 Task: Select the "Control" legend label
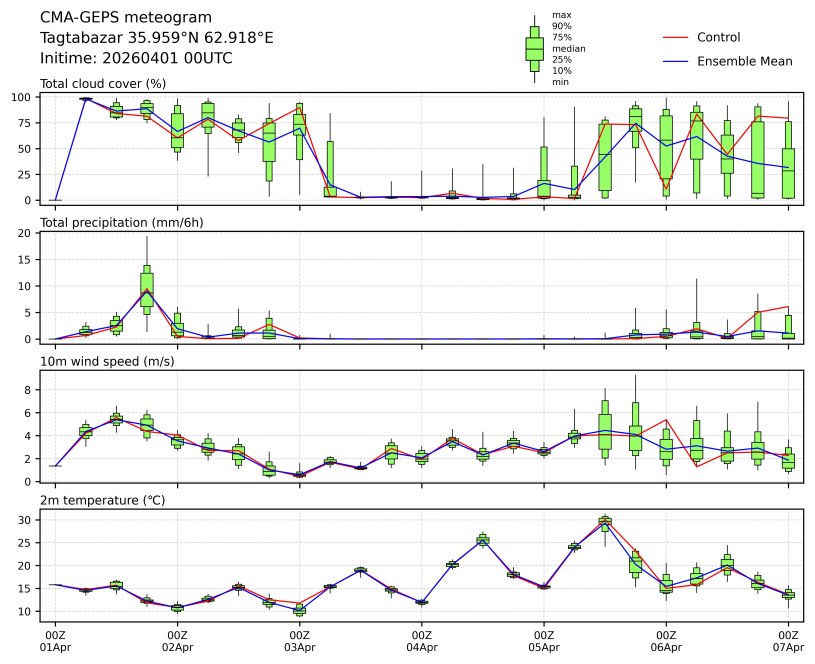click(718, 37)
